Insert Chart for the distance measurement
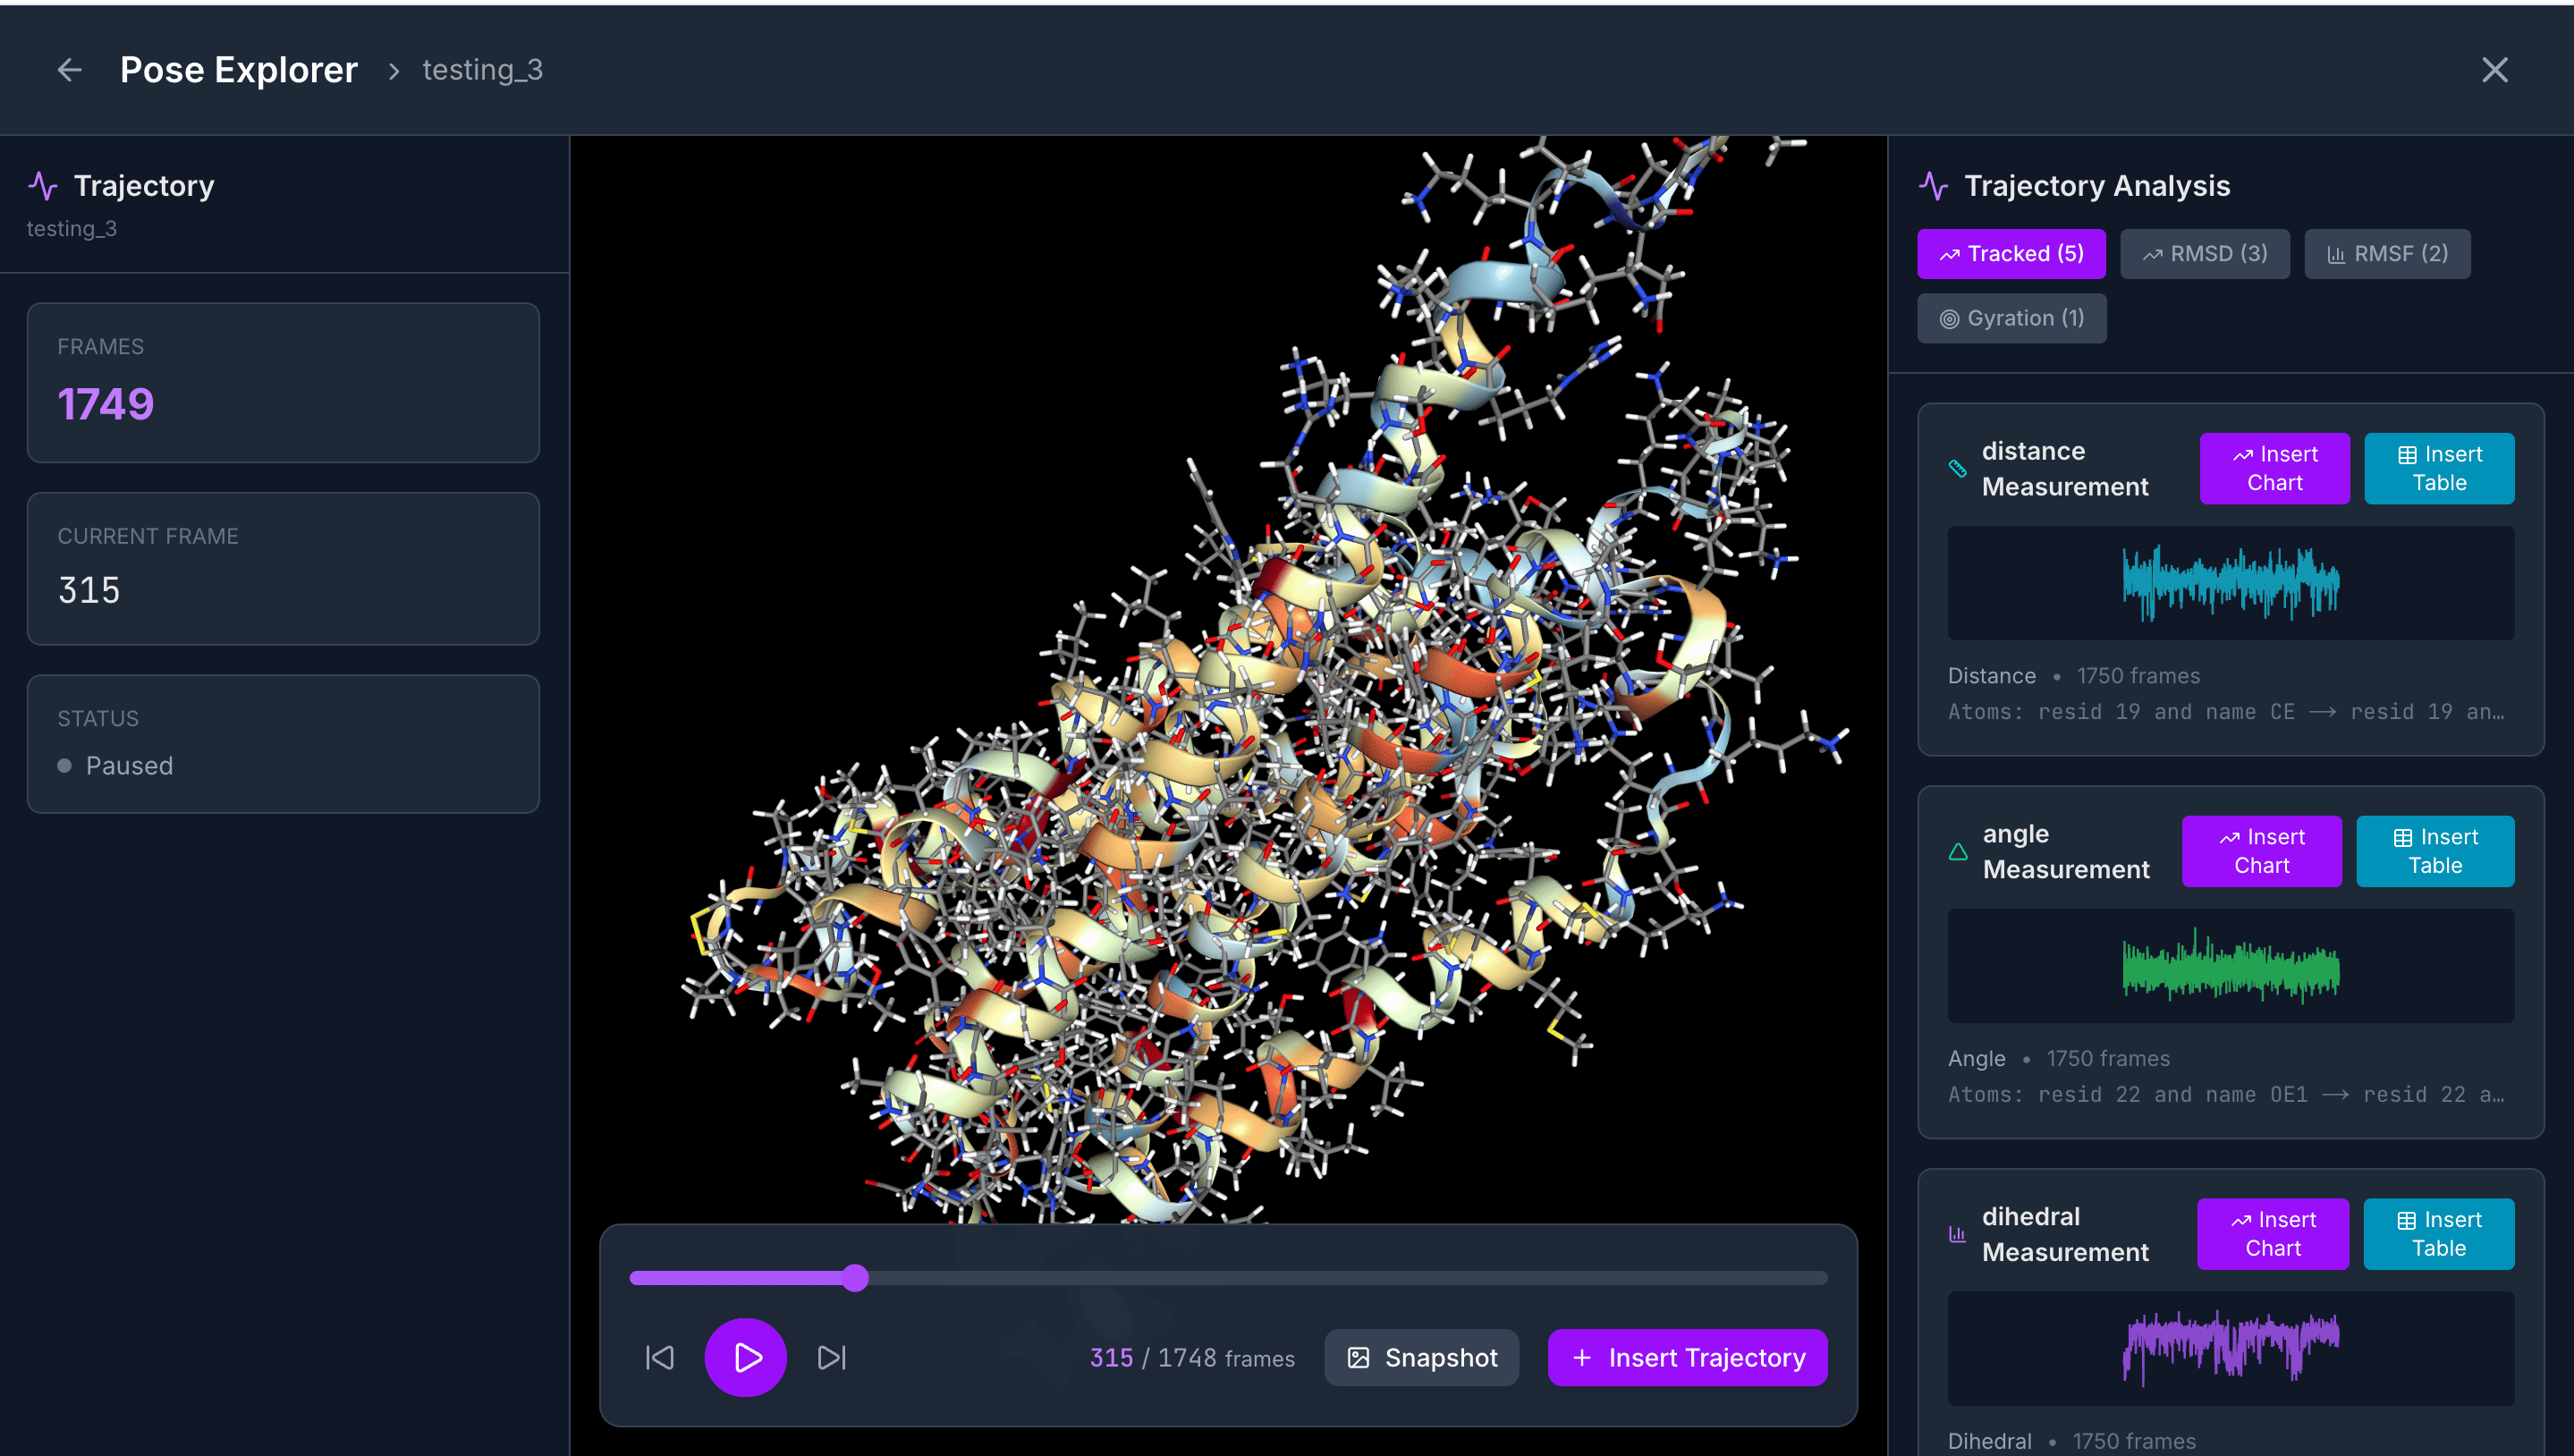 click(x=2274, y=468)
